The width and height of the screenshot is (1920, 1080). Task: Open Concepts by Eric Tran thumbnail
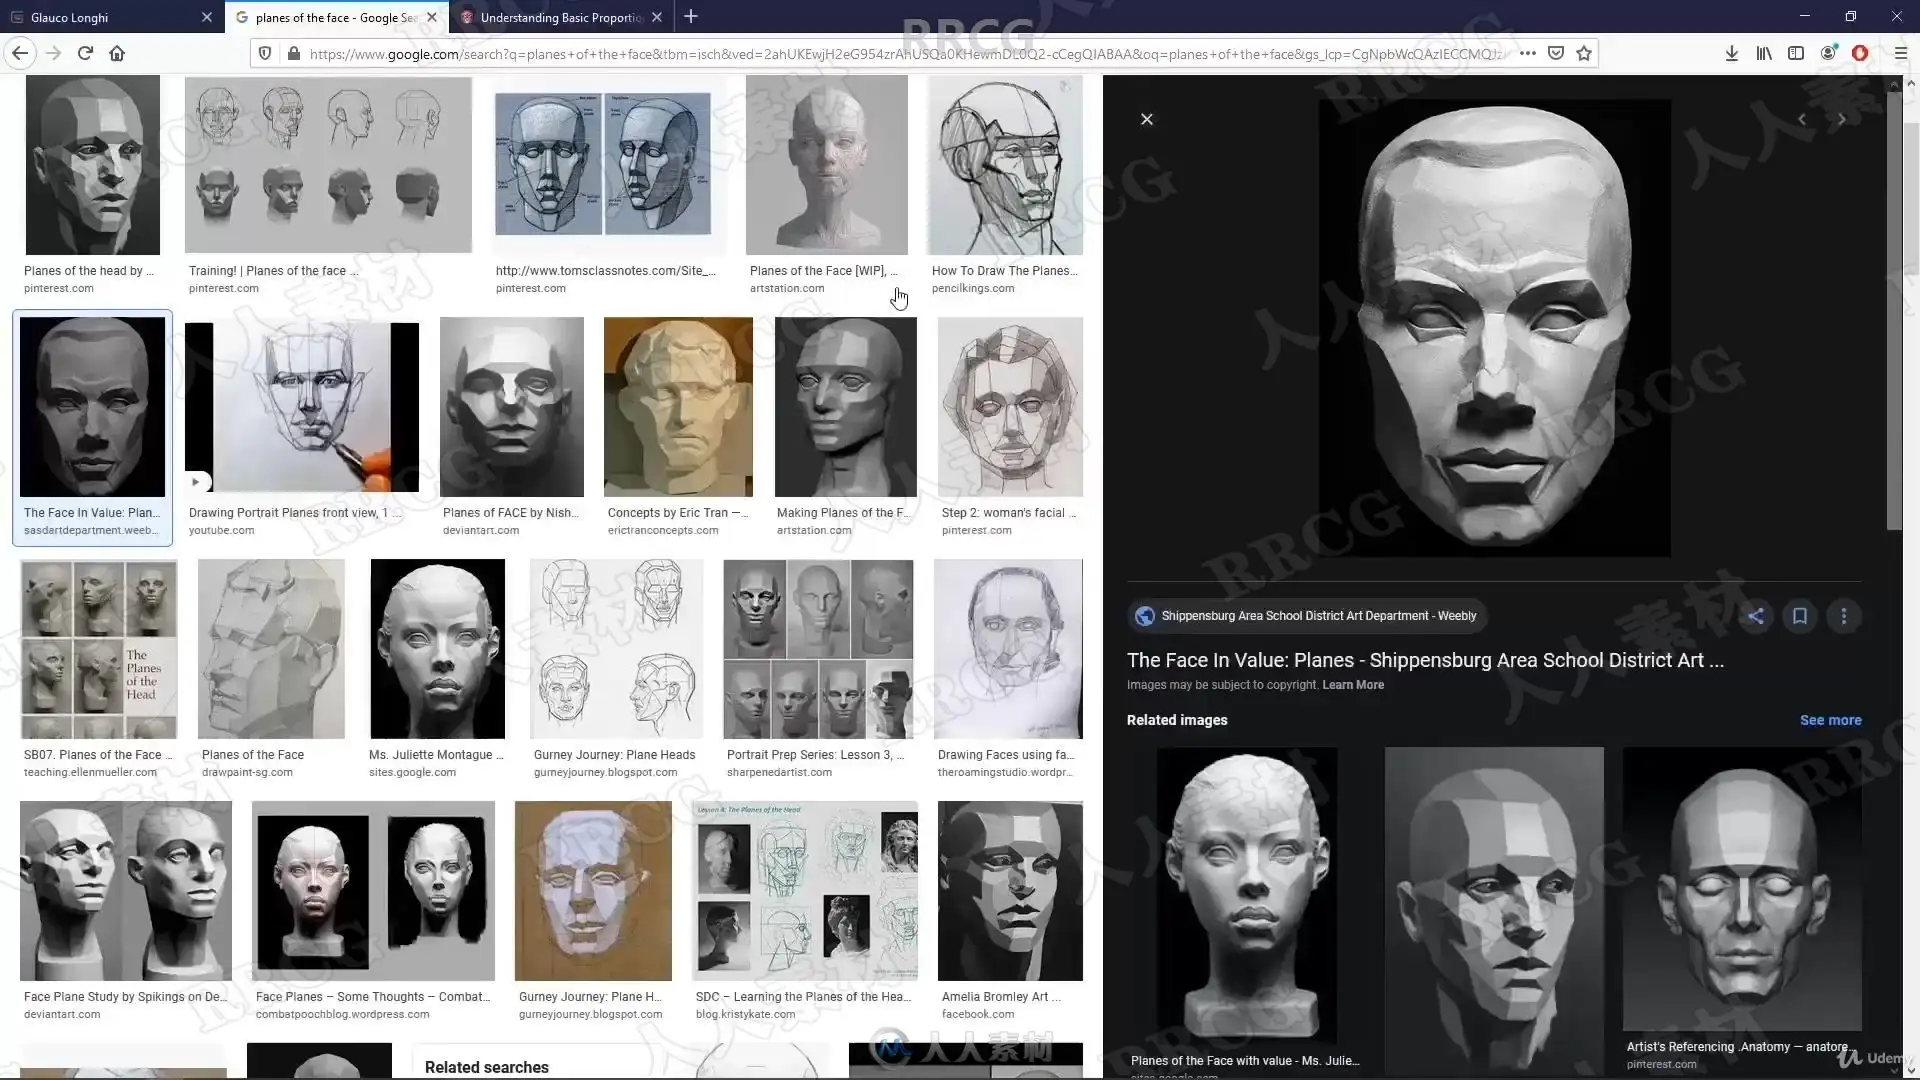(678, 407)
